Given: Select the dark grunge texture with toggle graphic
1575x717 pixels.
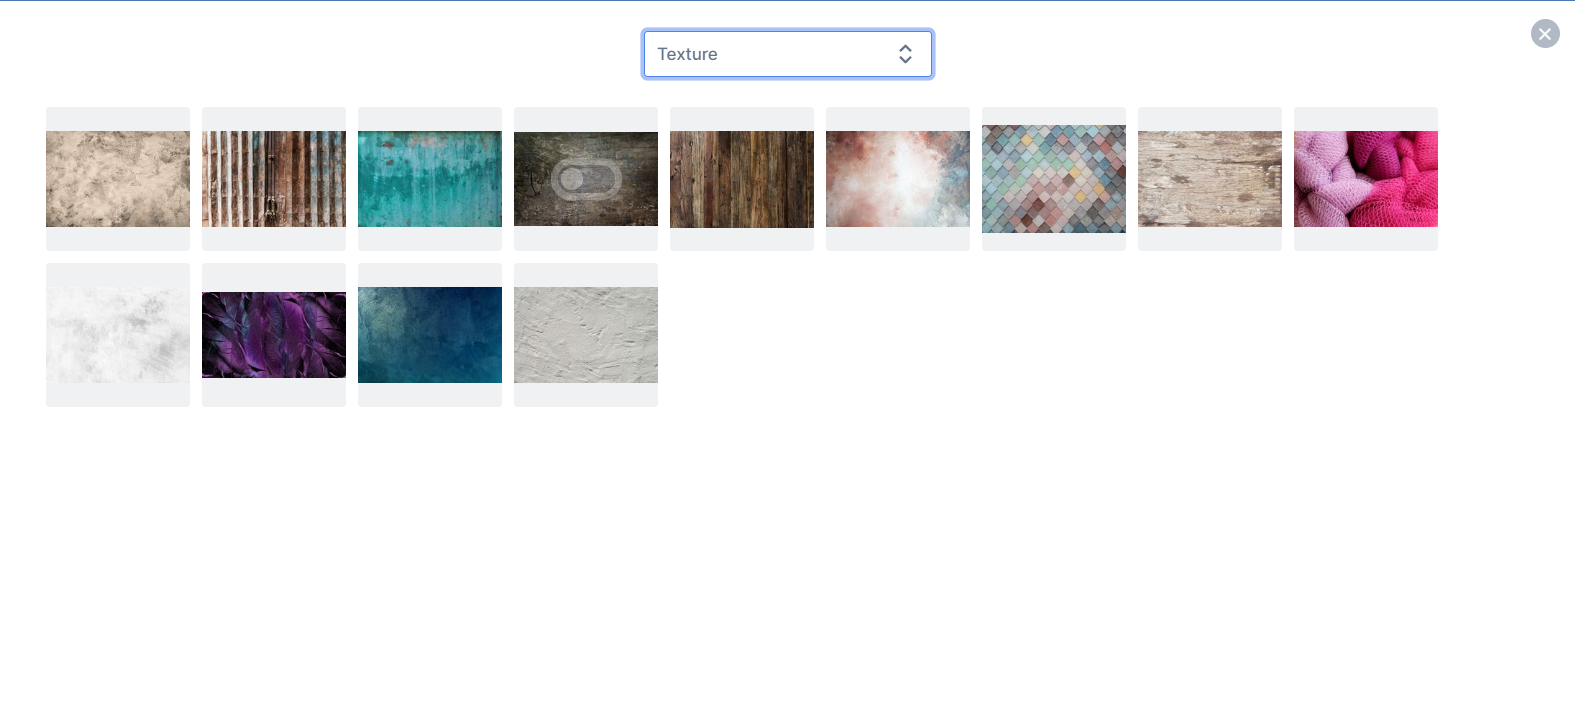Looking at the screenshot, I should click(586, 179).
